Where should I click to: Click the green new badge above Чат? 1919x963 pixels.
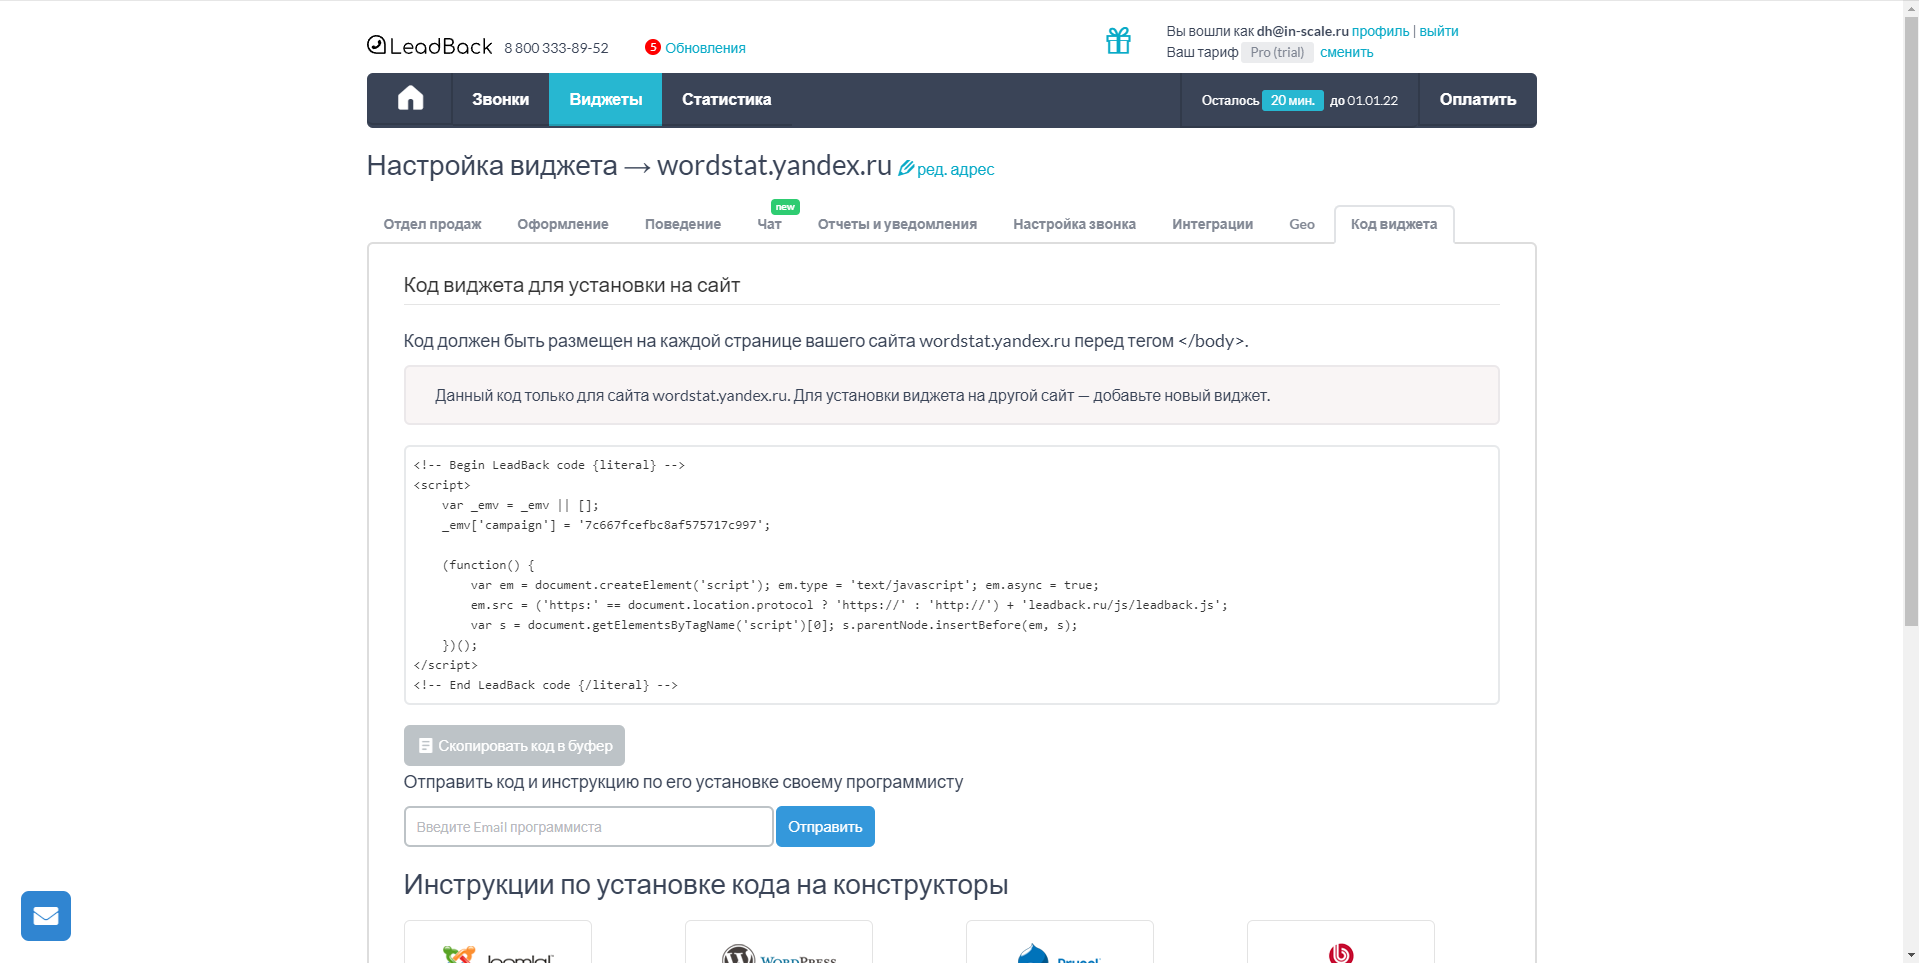785,207
